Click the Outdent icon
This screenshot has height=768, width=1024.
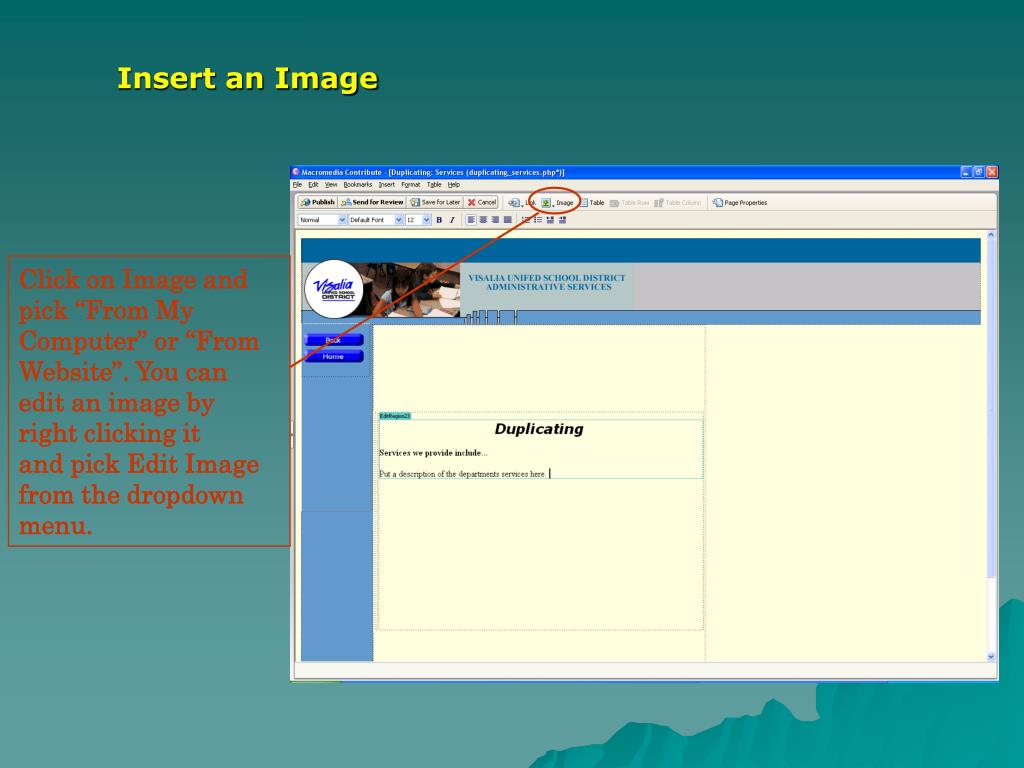(x=551, y=220)
